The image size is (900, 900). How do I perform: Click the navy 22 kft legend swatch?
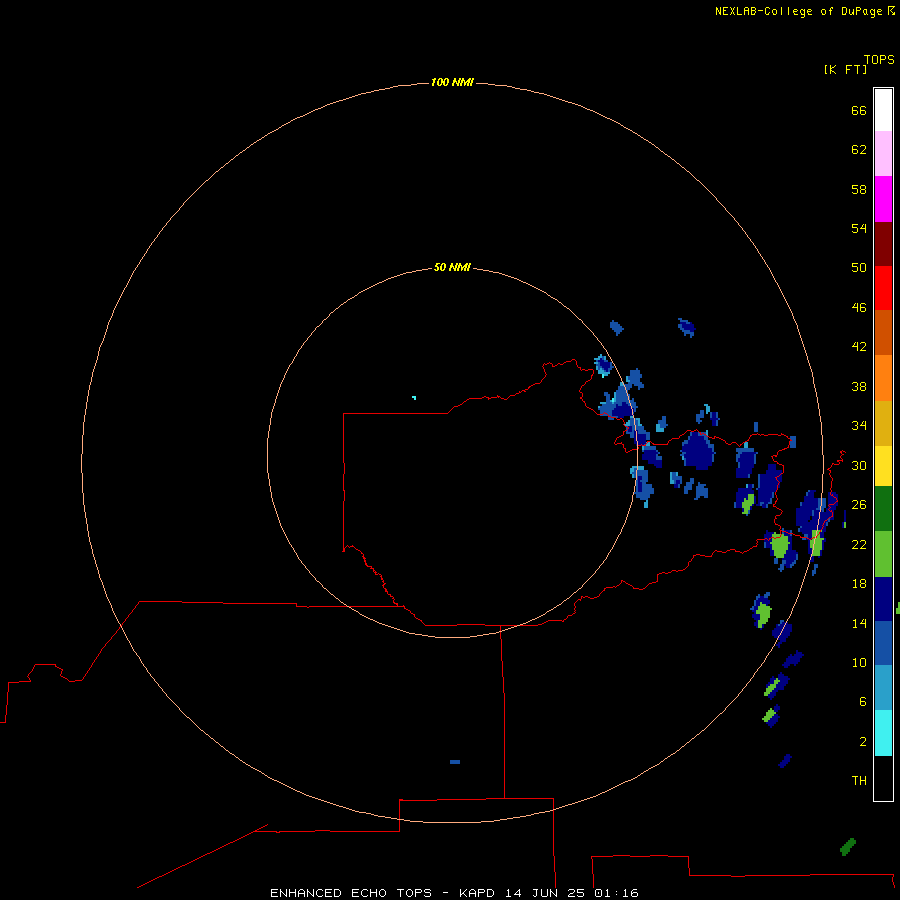(x=883, y=599)
